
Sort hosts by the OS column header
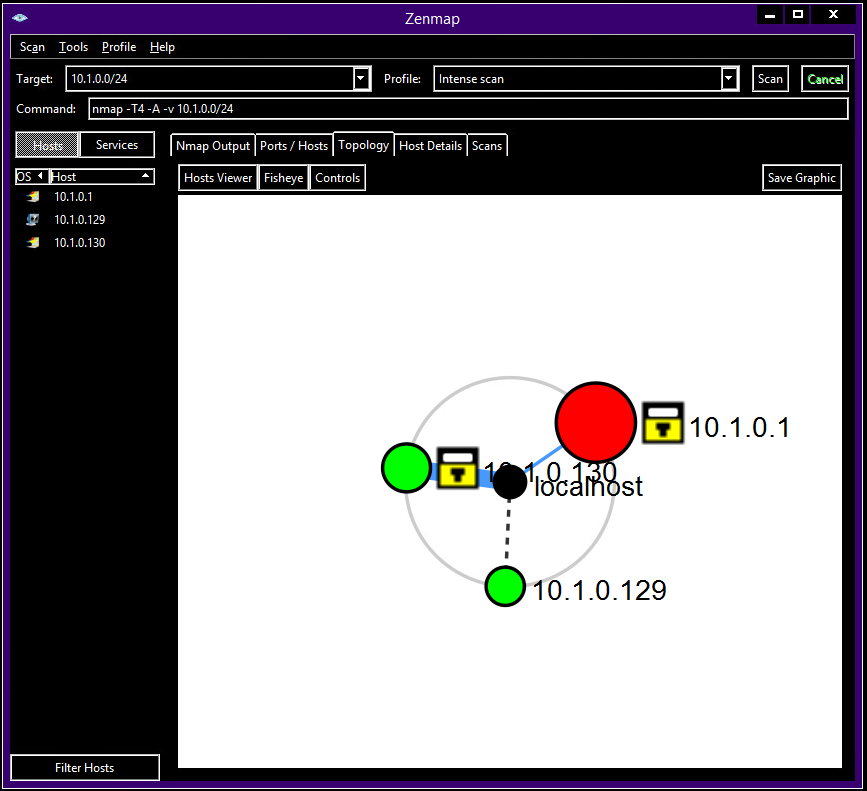31,177
